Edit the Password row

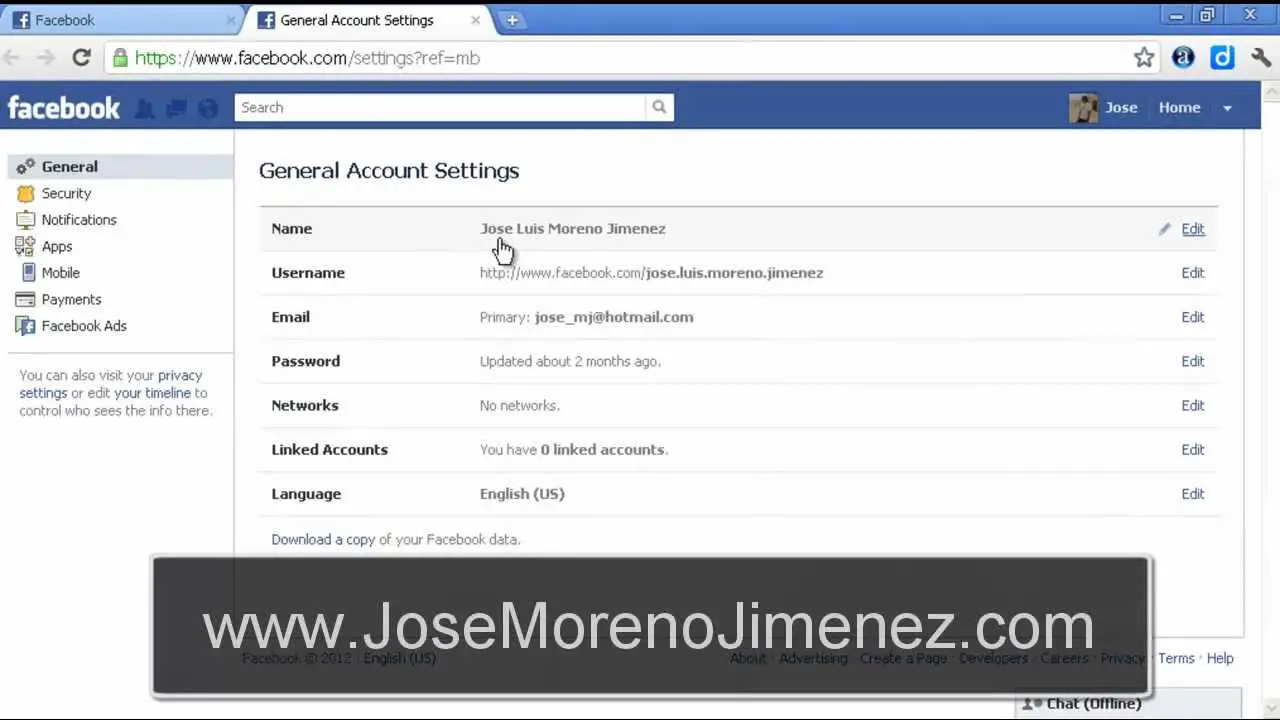1193,361
